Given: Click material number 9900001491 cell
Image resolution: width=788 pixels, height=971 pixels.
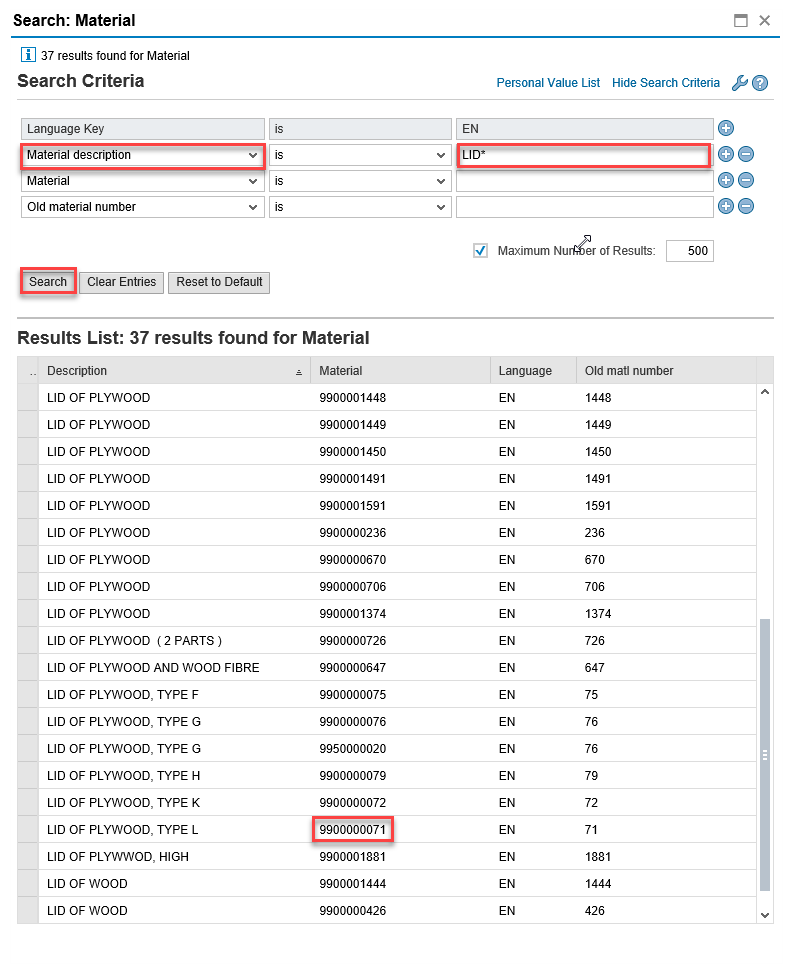Looking at the screenshot, I should [352, 479].
